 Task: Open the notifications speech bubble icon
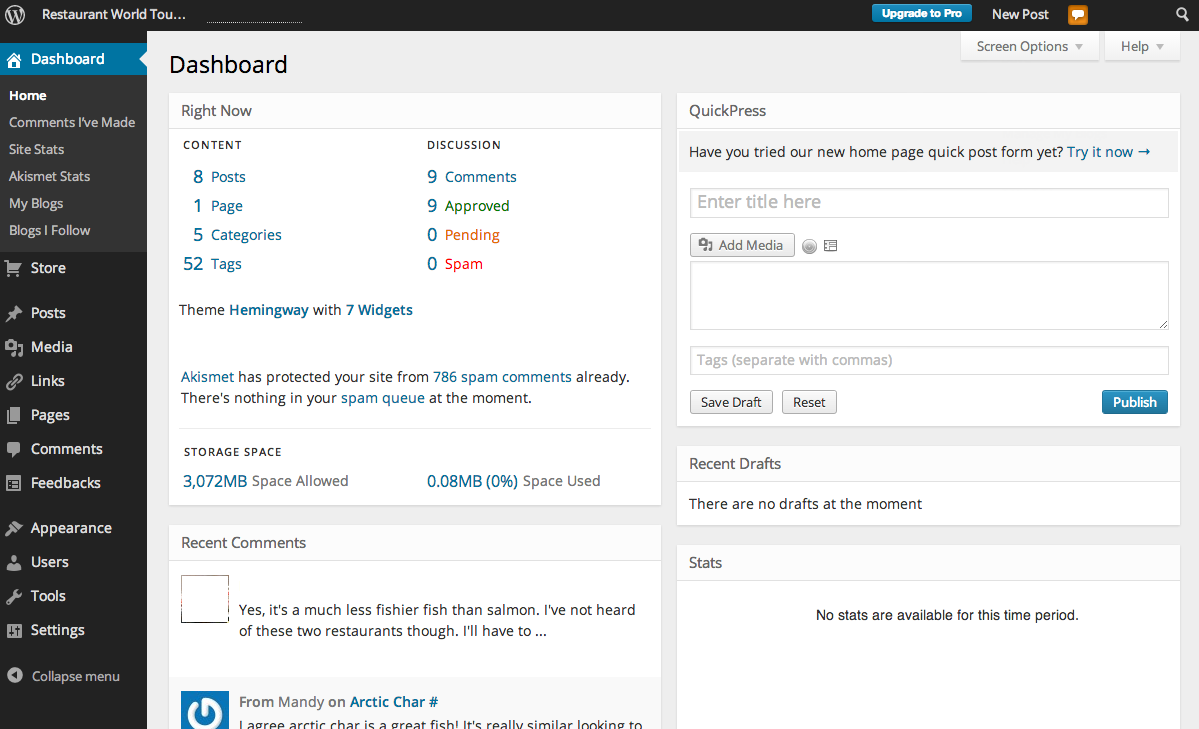click(x=1077, y=15)
